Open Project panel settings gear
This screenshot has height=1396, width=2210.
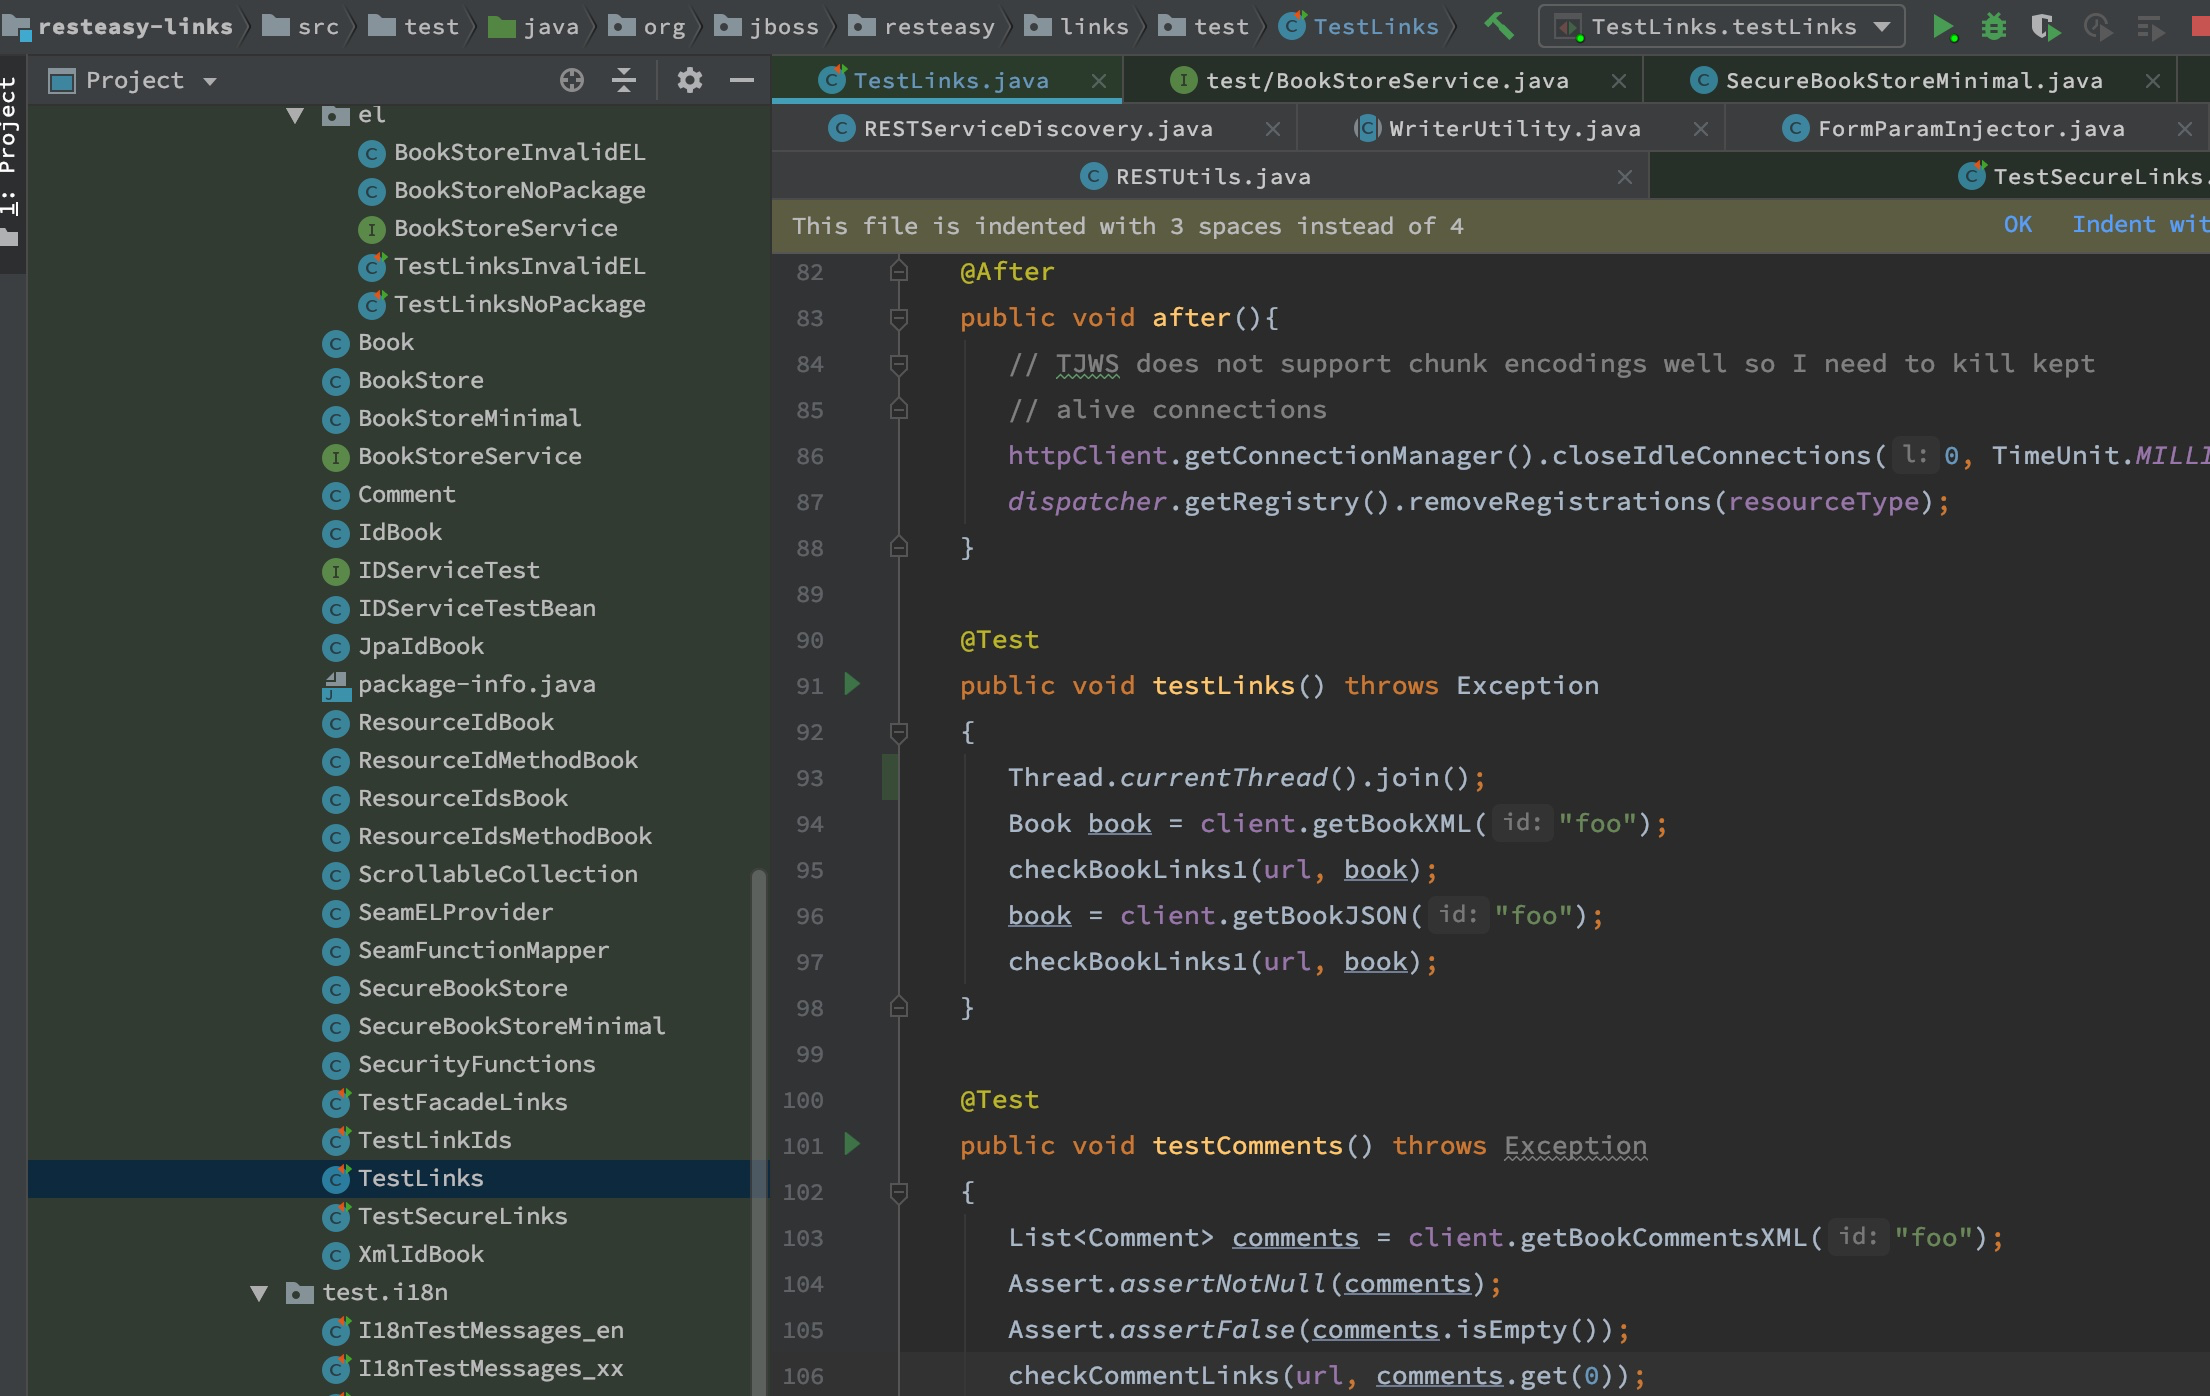[689, 80]
